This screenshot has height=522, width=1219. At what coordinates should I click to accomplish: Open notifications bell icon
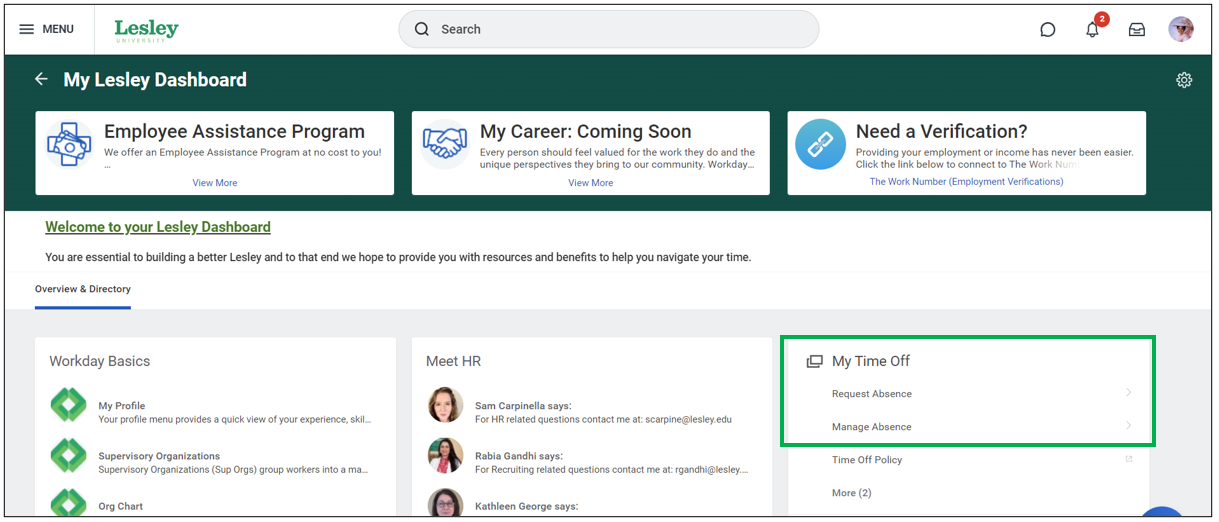[x=1093, y=29]
